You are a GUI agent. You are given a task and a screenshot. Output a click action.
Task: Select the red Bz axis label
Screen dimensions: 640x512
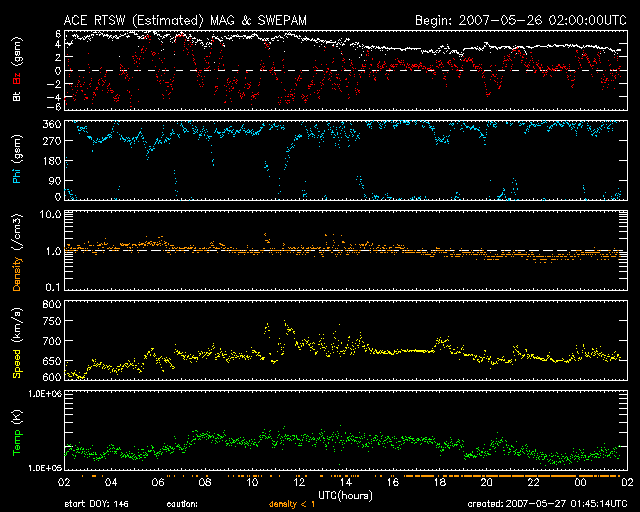click(17, 78)
